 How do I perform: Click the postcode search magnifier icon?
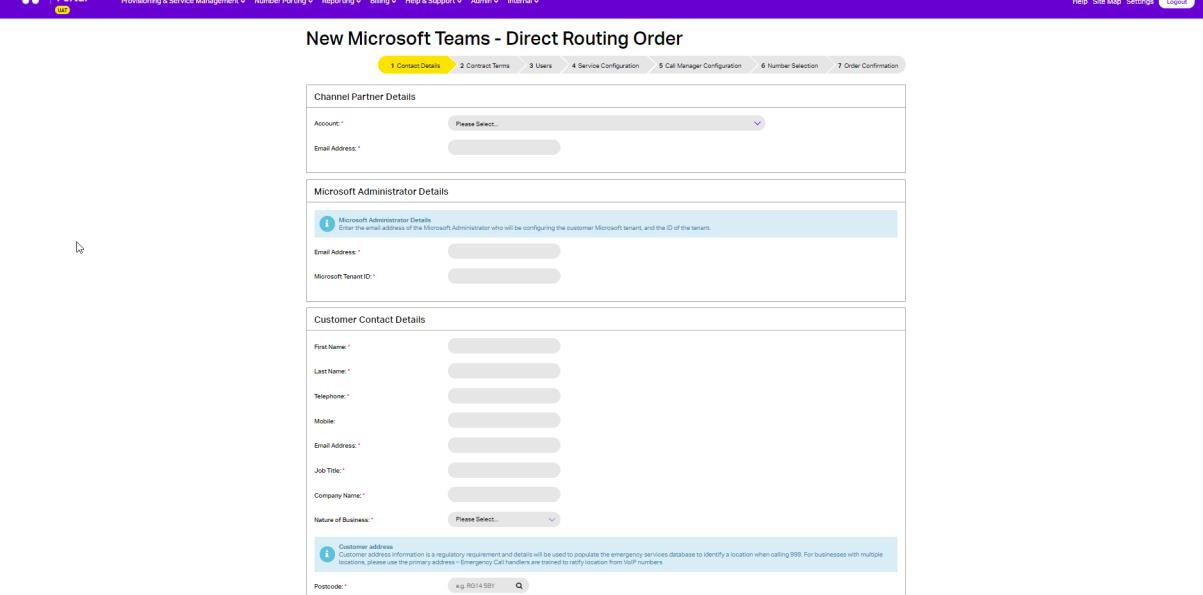(x=519, y=586)
